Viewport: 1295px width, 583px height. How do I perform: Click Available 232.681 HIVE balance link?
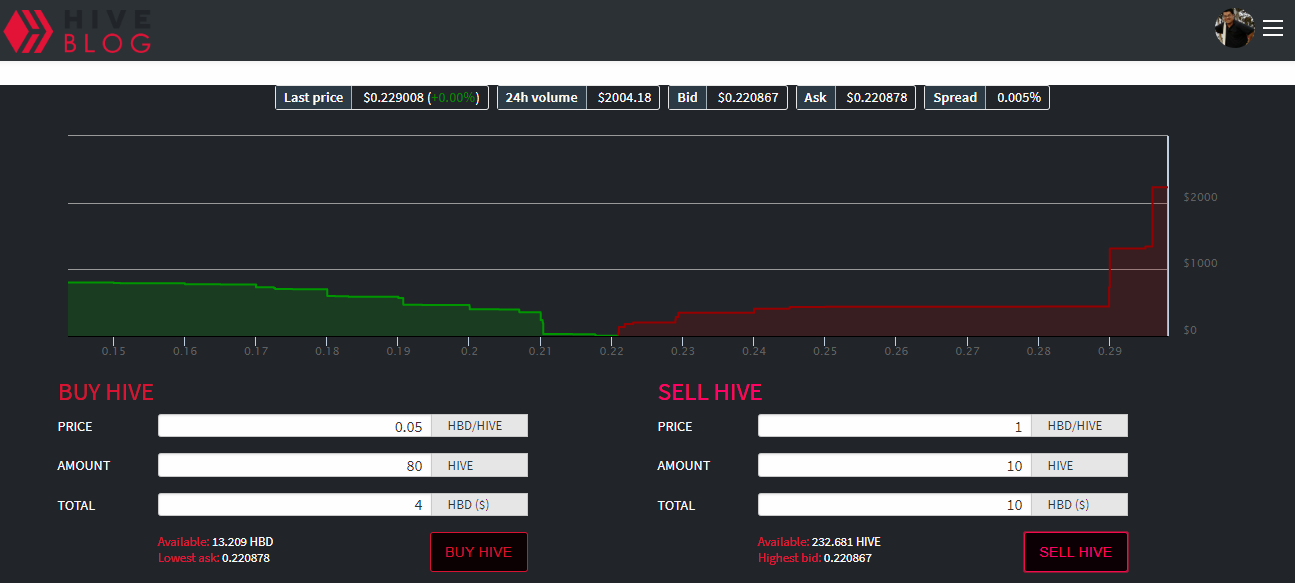[x=819, y=542]
